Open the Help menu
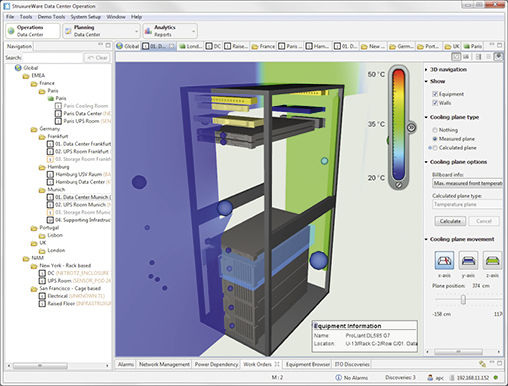This screenshot has width=508, height=386. coord(136,17)
